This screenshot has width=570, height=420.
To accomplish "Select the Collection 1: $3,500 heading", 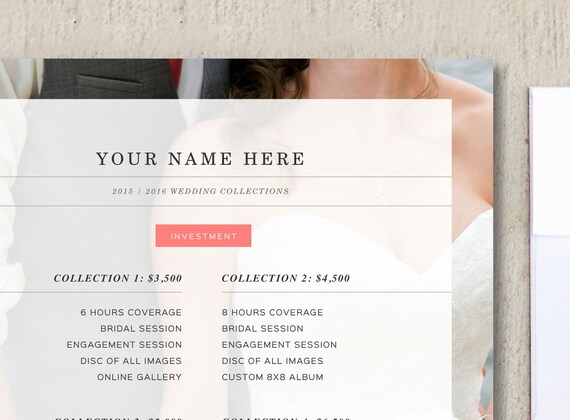I will coord(118,278).
